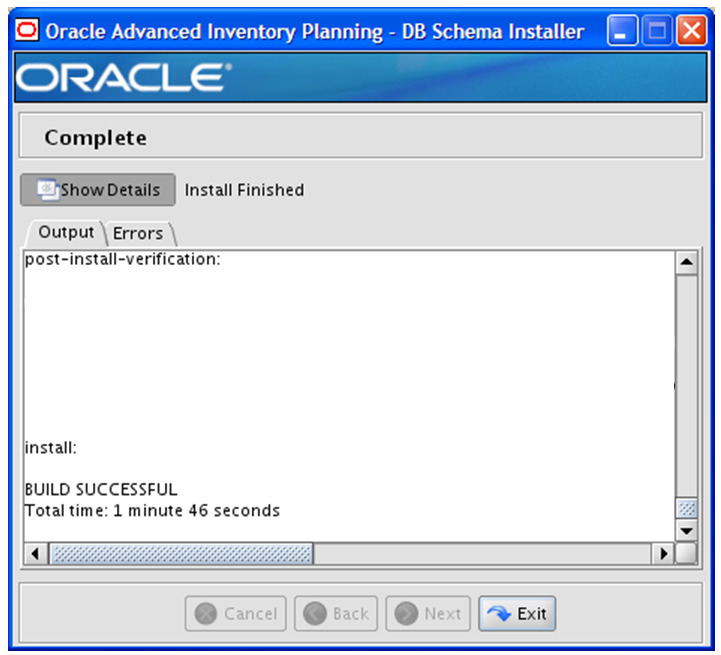Click the BUILD SUCCESSFUL output line
Image resolution: width=721 pixels, height=655 pixels.
[x=101, y=489]
